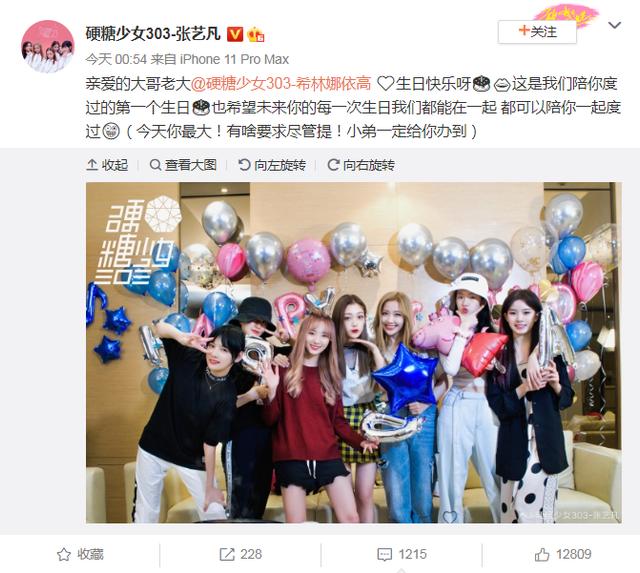Click the crown membership badge icon
640x573 pixels.
tap(256, 34)
